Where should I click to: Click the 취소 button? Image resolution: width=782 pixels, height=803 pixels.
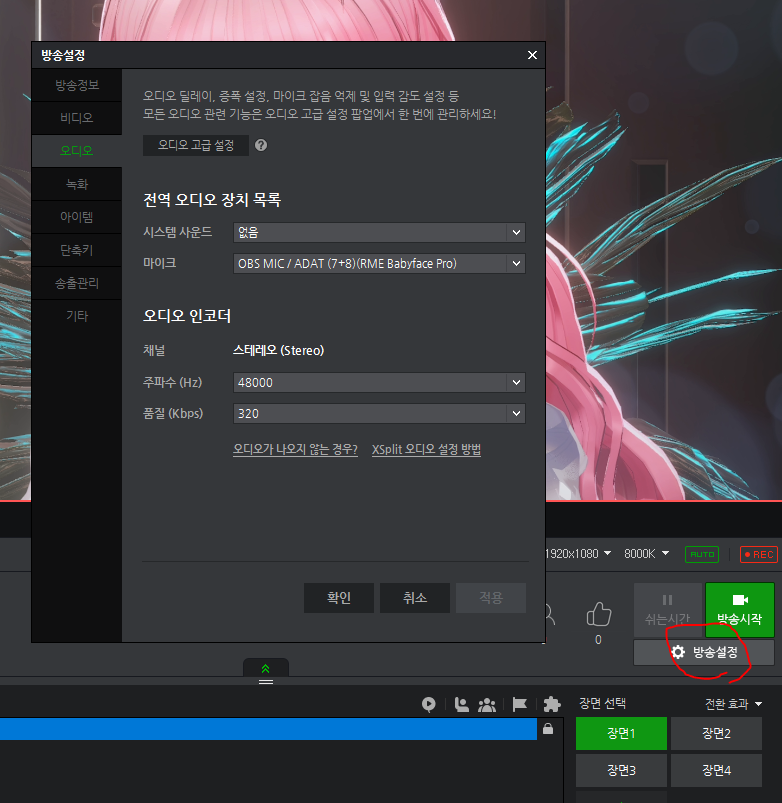click(415, 598)
